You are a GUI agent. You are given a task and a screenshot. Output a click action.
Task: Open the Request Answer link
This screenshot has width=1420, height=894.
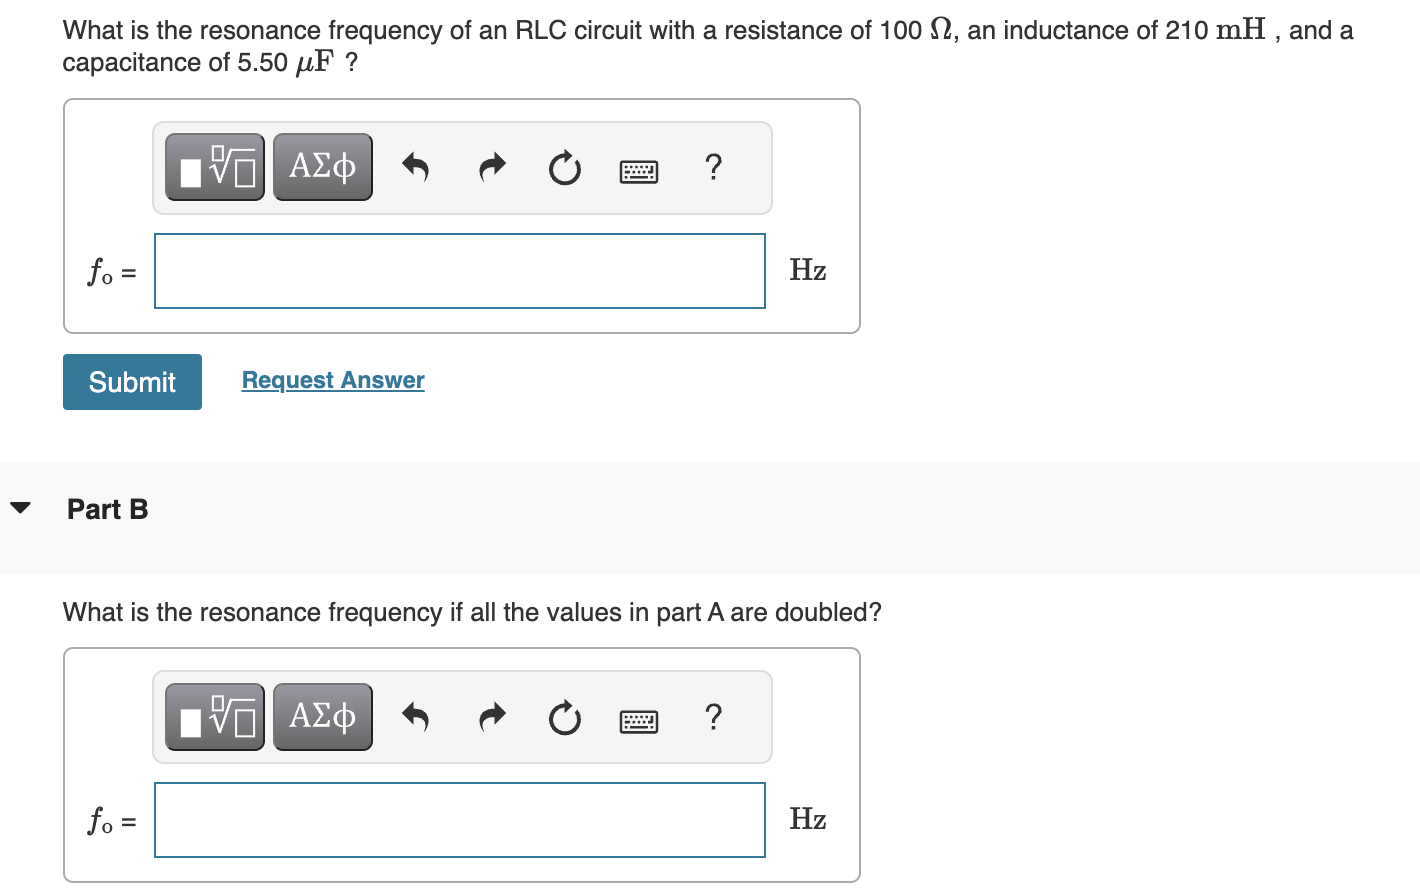pos(332,380)
